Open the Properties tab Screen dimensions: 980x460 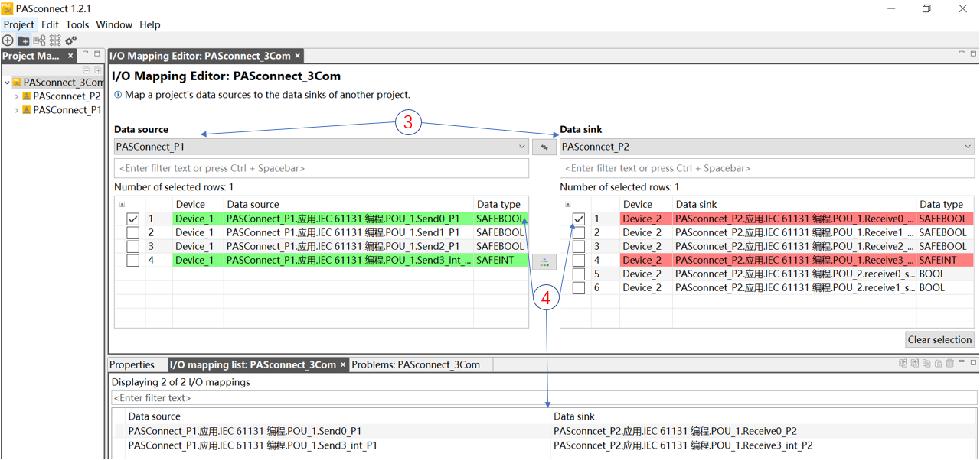[x=132, y=365]
